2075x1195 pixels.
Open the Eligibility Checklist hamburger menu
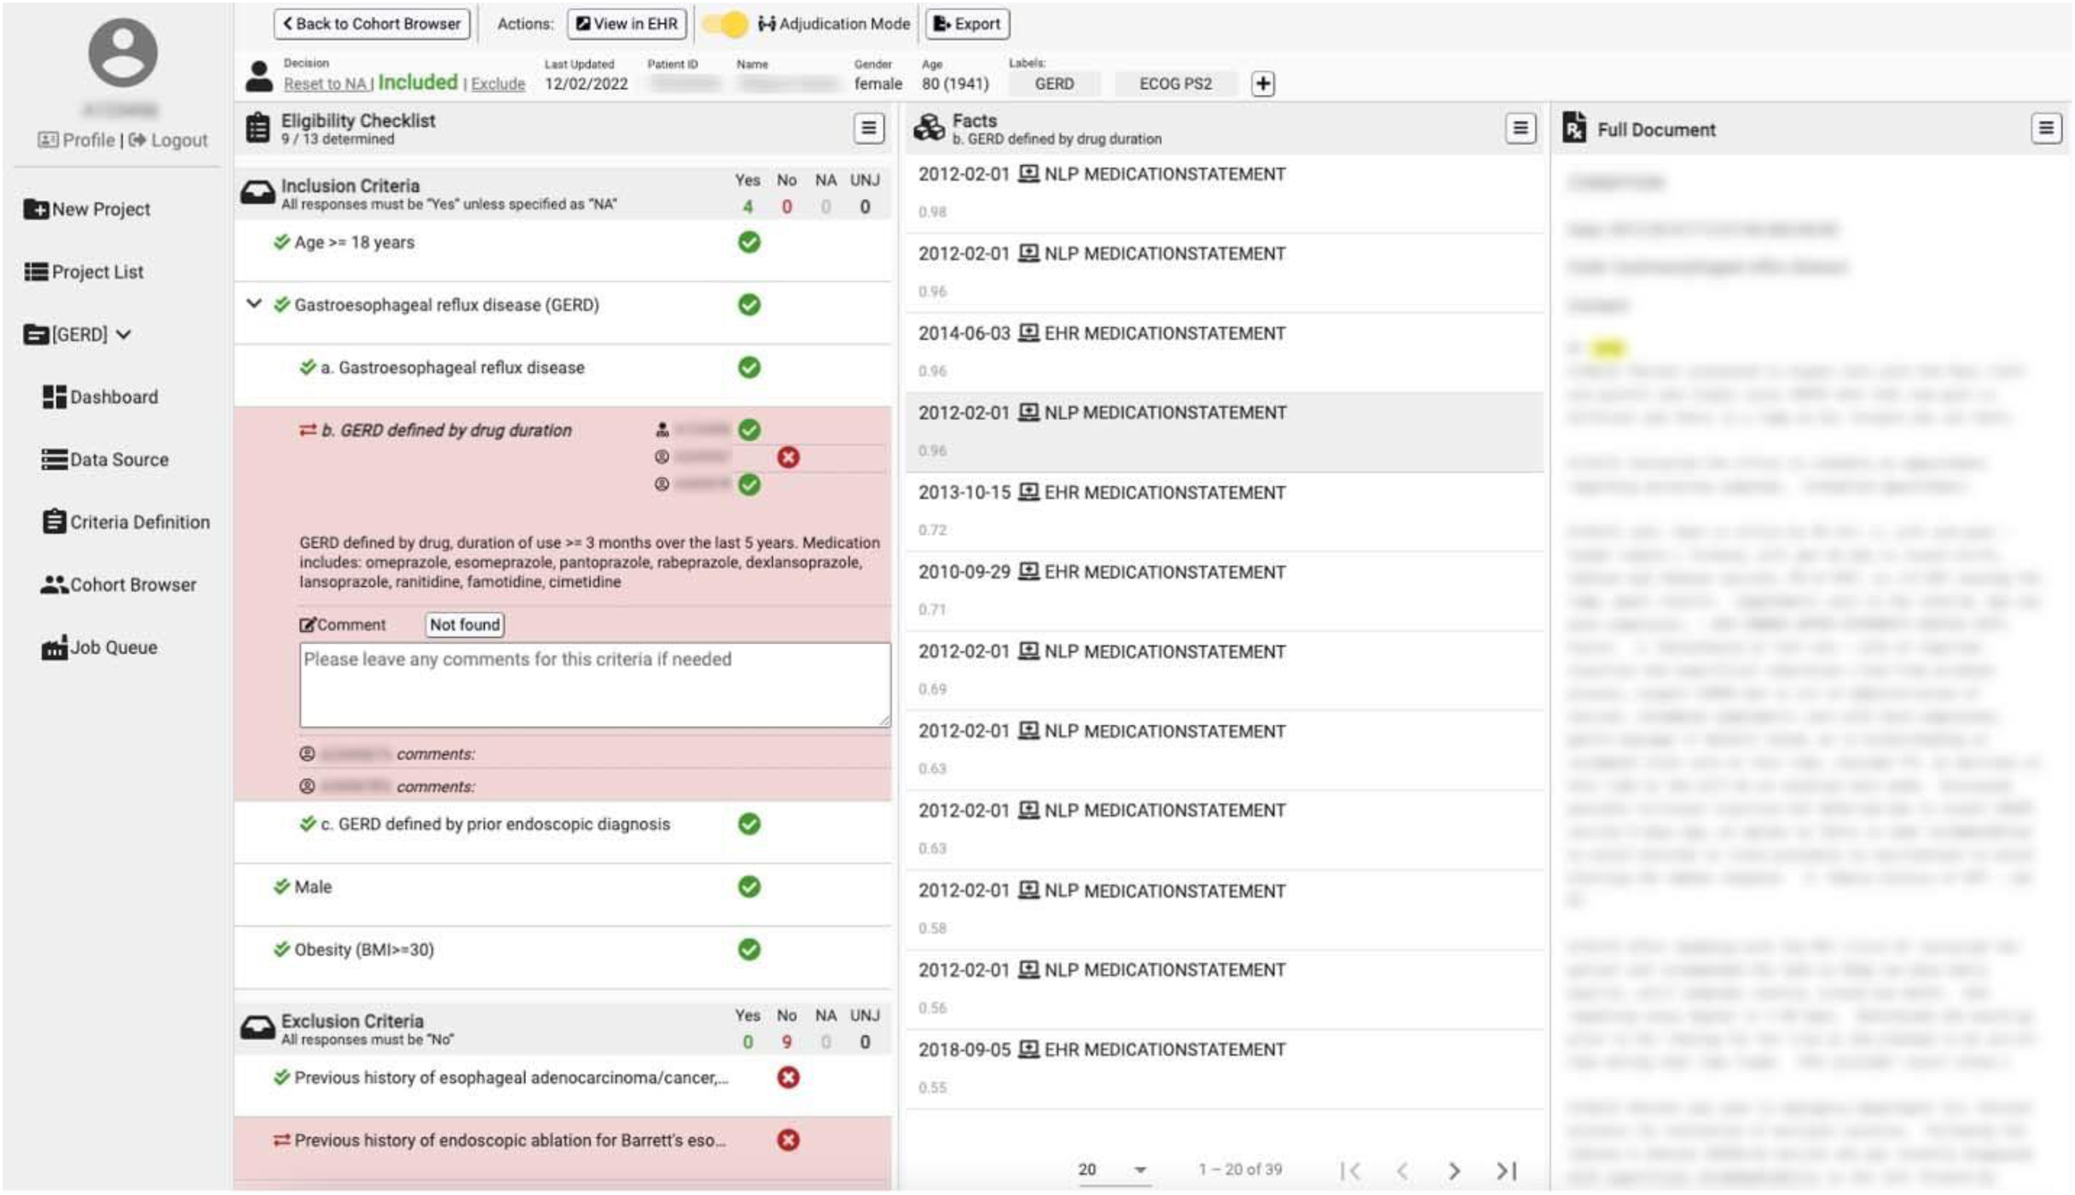point(868,128)
